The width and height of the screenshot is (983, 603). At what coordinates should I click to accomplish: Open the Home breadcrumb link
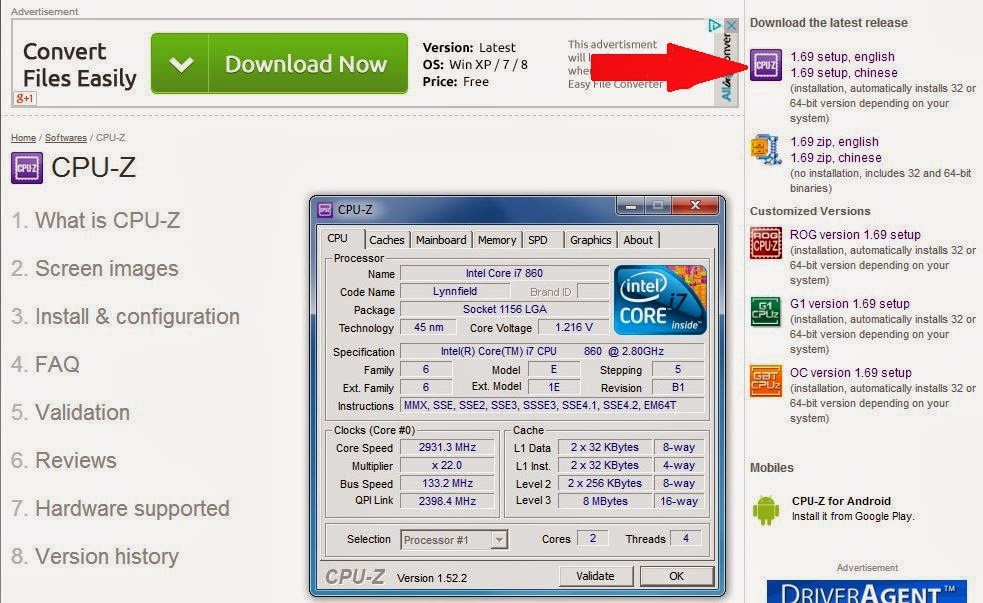(x=23, y=138)
